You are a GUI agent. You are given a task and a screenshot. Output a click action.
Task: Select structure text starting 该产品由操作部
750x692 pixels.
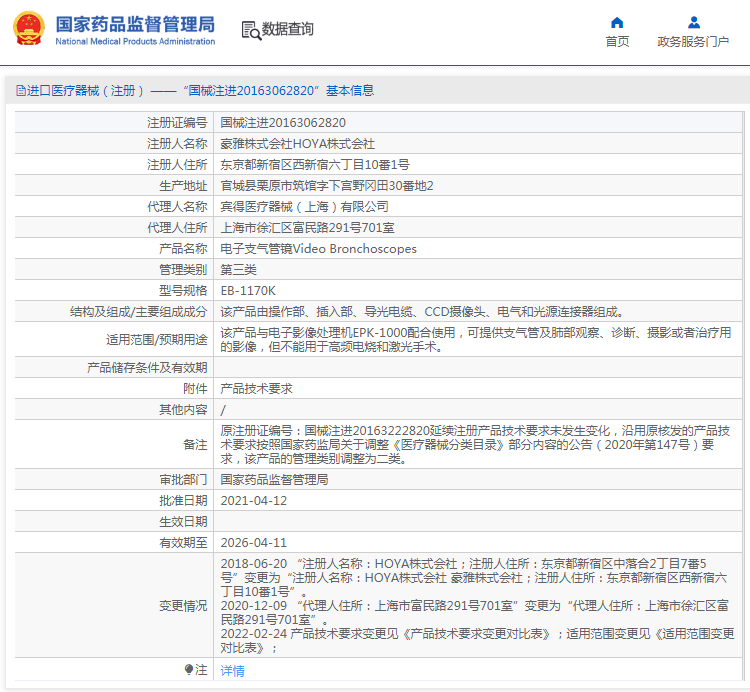423,312
